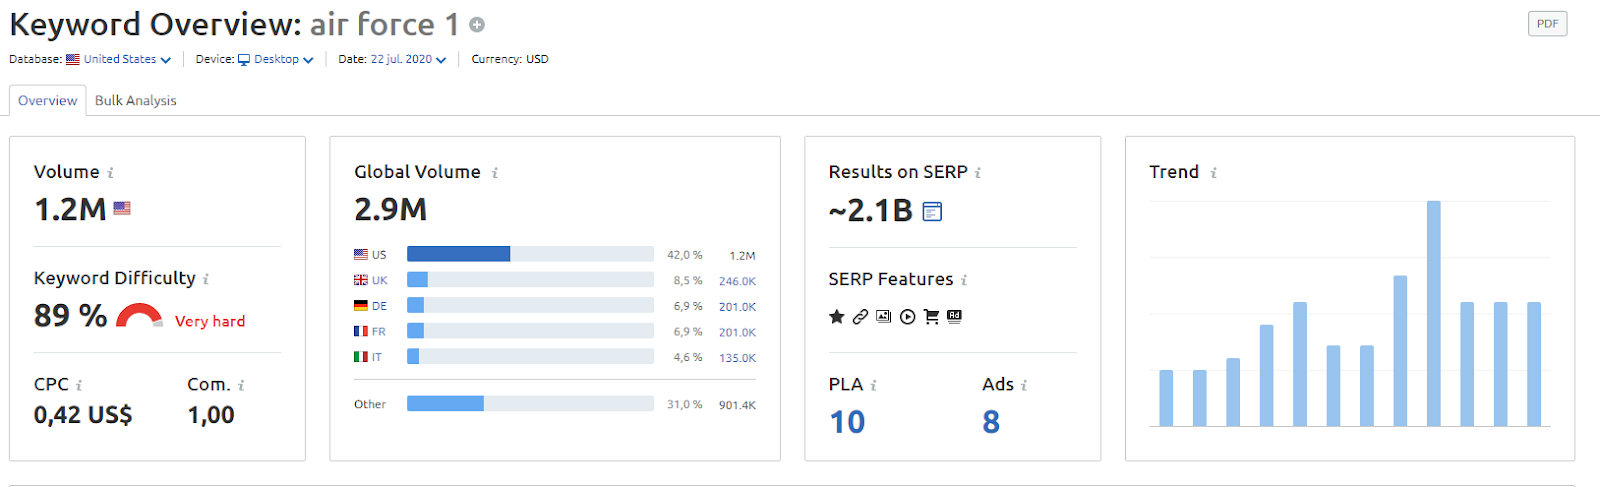Viewport: 1600px width, 487px height.
Task: Click the plus icon next to air force 1
Action: (x=477, y=24)
